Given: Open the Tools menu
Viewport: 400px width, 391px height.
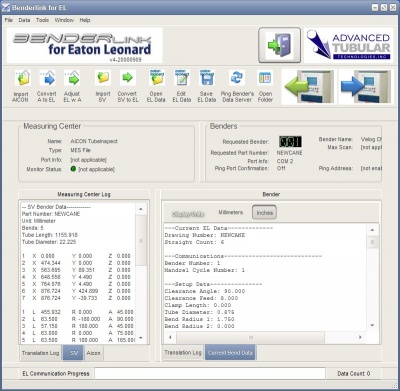Looking at the screenshot, I should tap(43, 20).
